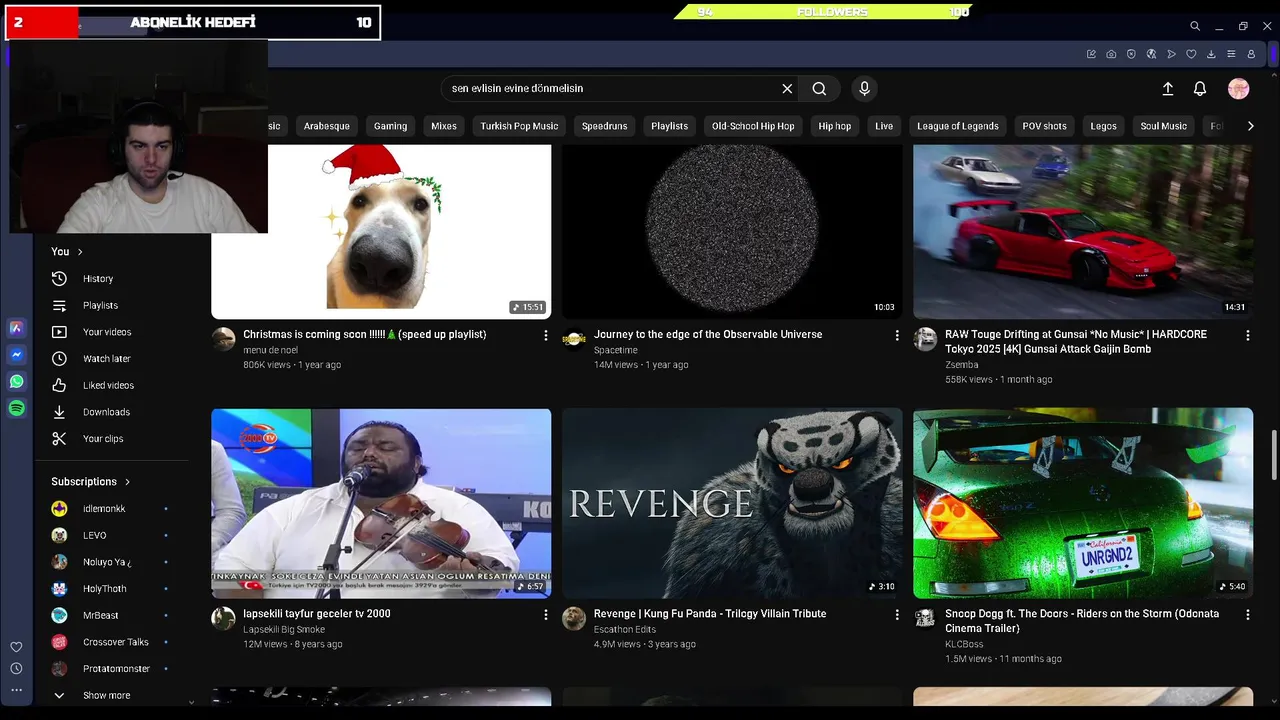
Task: Select the Gaming filter chip
Action: pyautogui.click(x=390, y=126)
